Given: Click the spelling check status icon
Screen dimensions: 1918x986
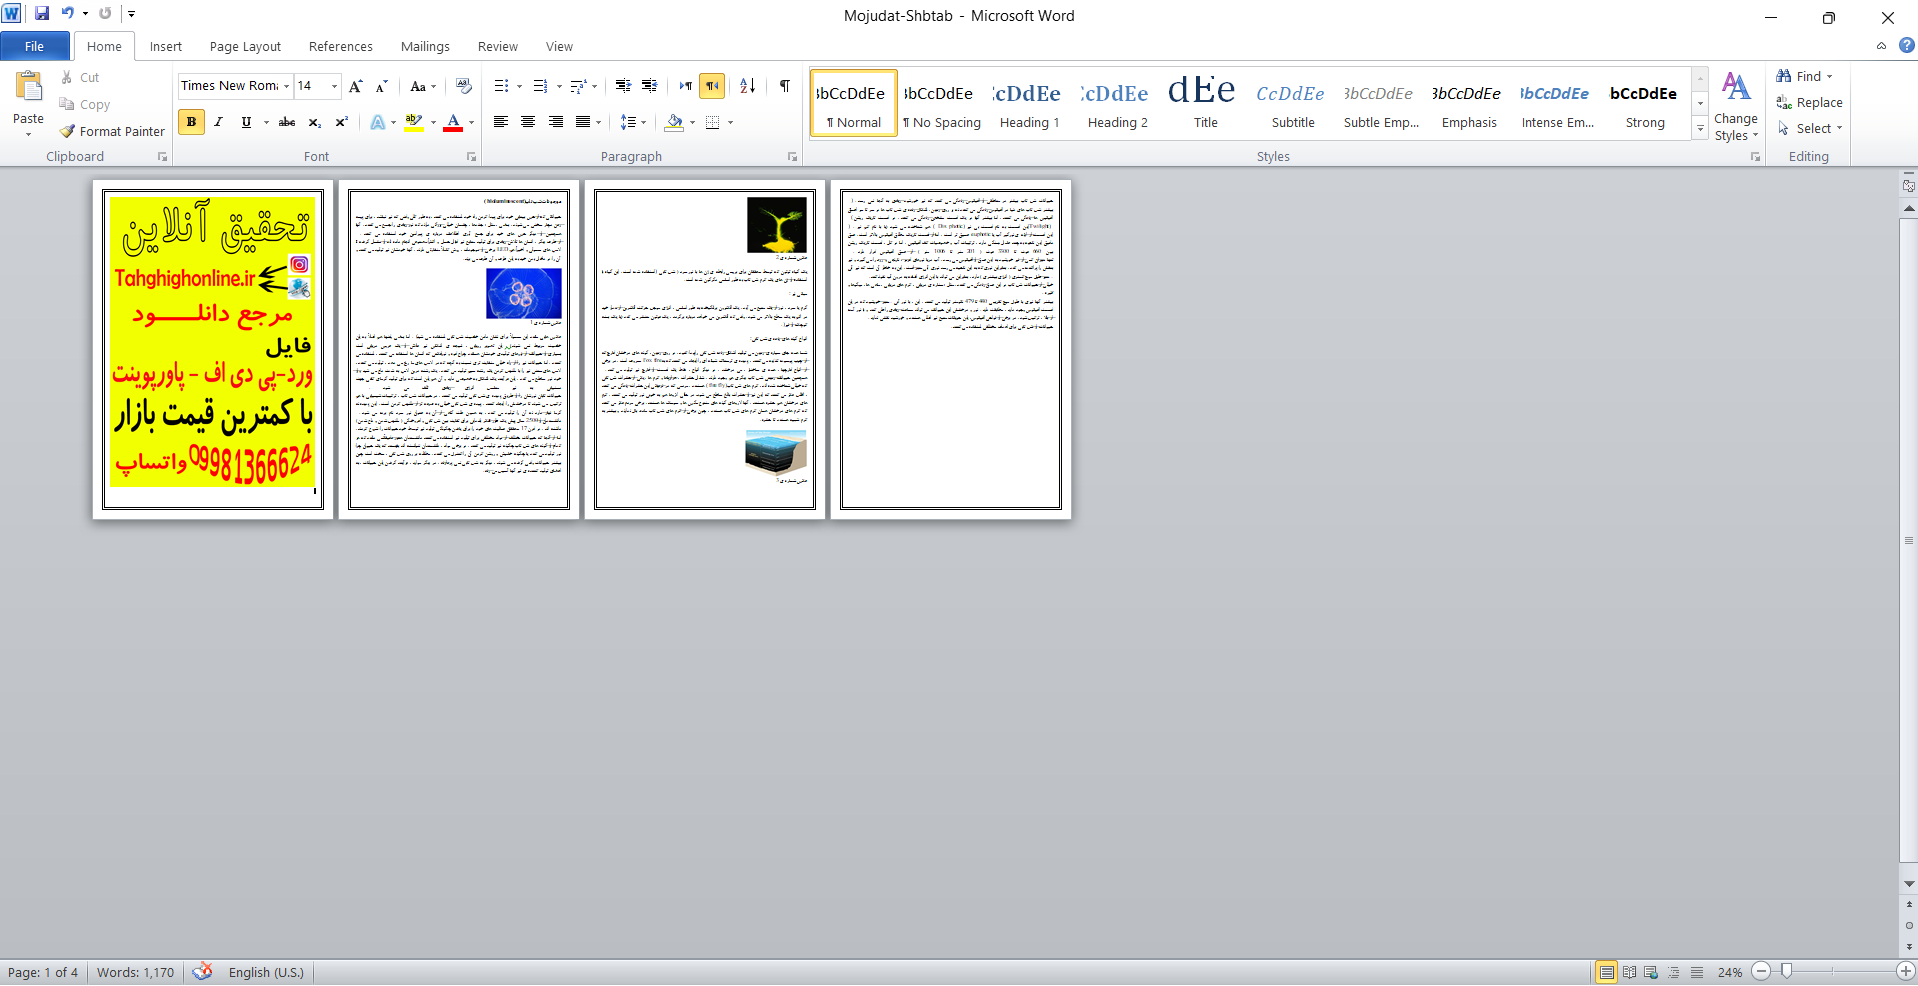Looking at the screenshot, I should pyautogui.click(x=203, y=971).
